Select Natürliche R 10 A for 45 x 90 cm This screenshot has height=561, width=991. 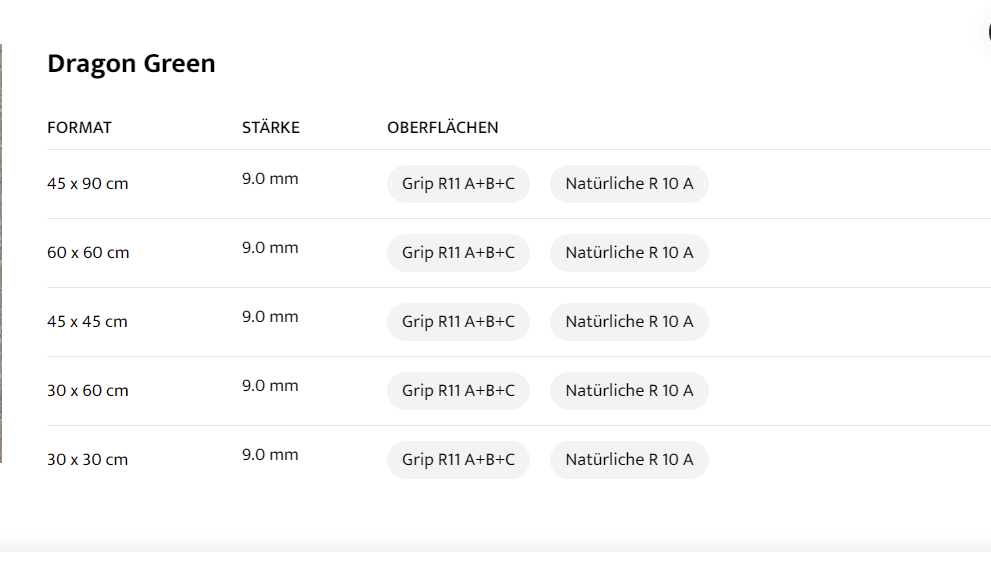point(629,184)
